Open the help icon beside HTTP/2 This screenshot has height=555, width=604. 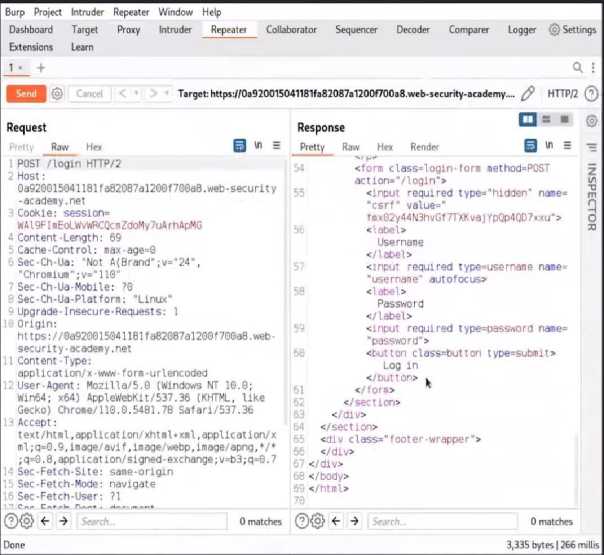point(590,93)
